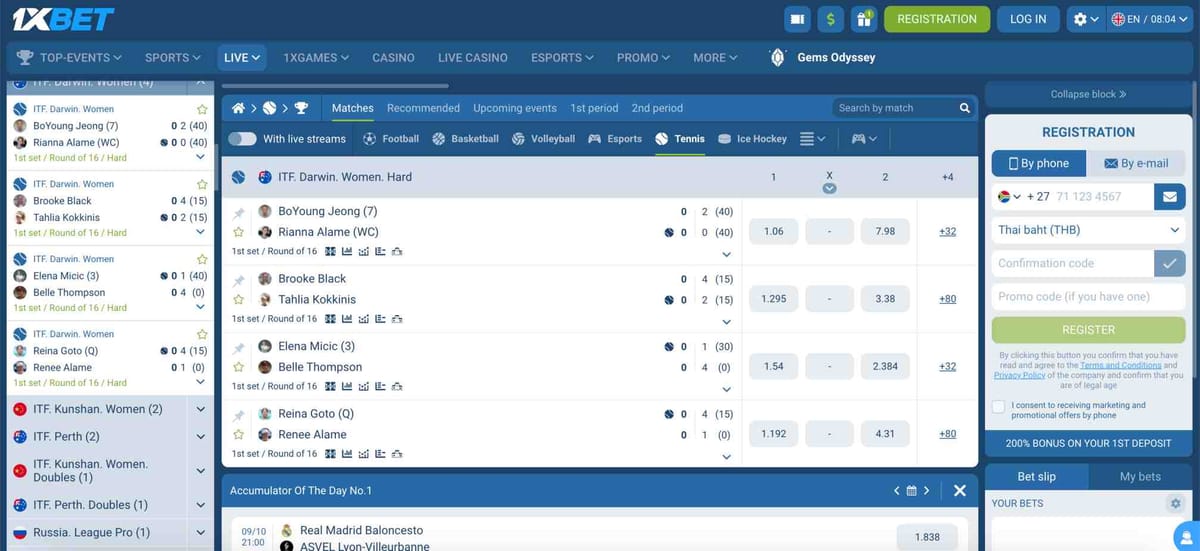Switch to the My bets tab
Image resolution: width=1200 pixels, height=551 pixels.
tap(1140, 477)
